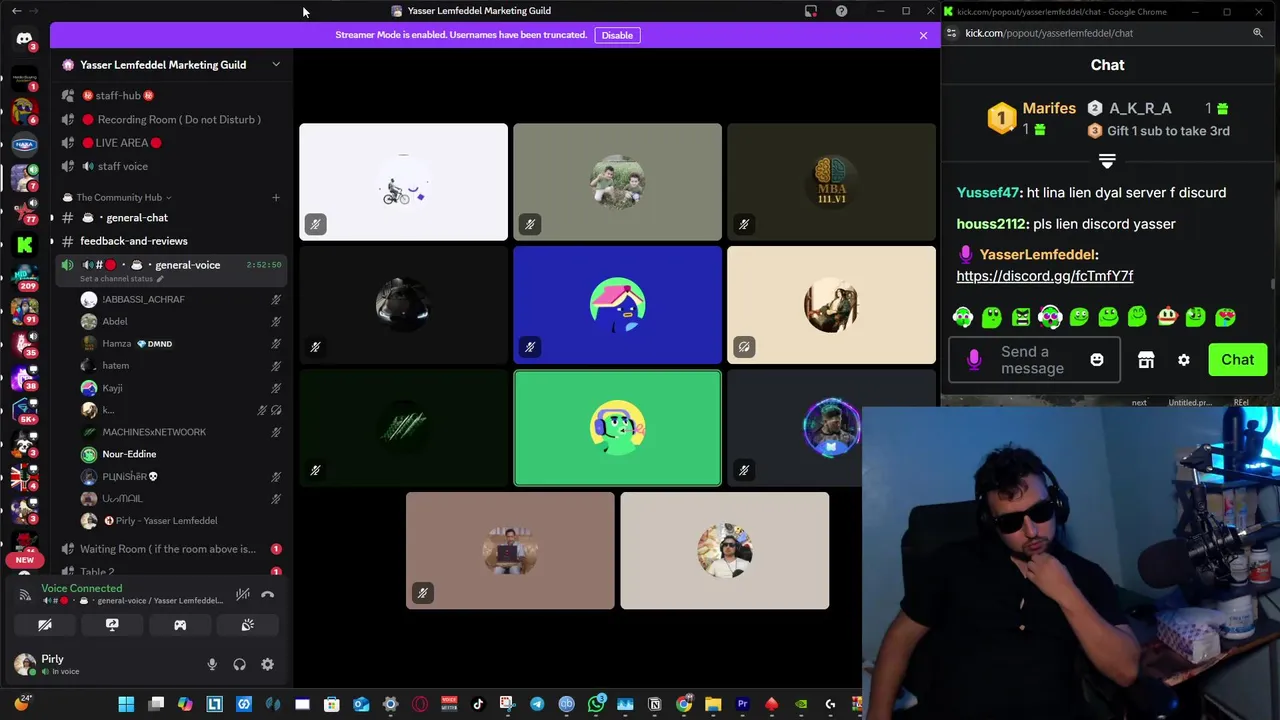
Task: Go back with Discord back arrow
Action: tap(16, 11)
